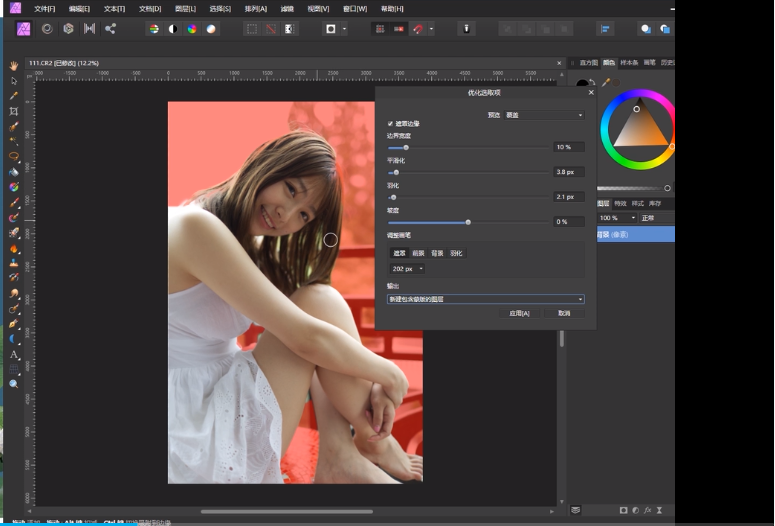The width and height of the screenshot is (775, 526).
Task: Apply Auto Colors from toolbar
Action: (192, 29)
